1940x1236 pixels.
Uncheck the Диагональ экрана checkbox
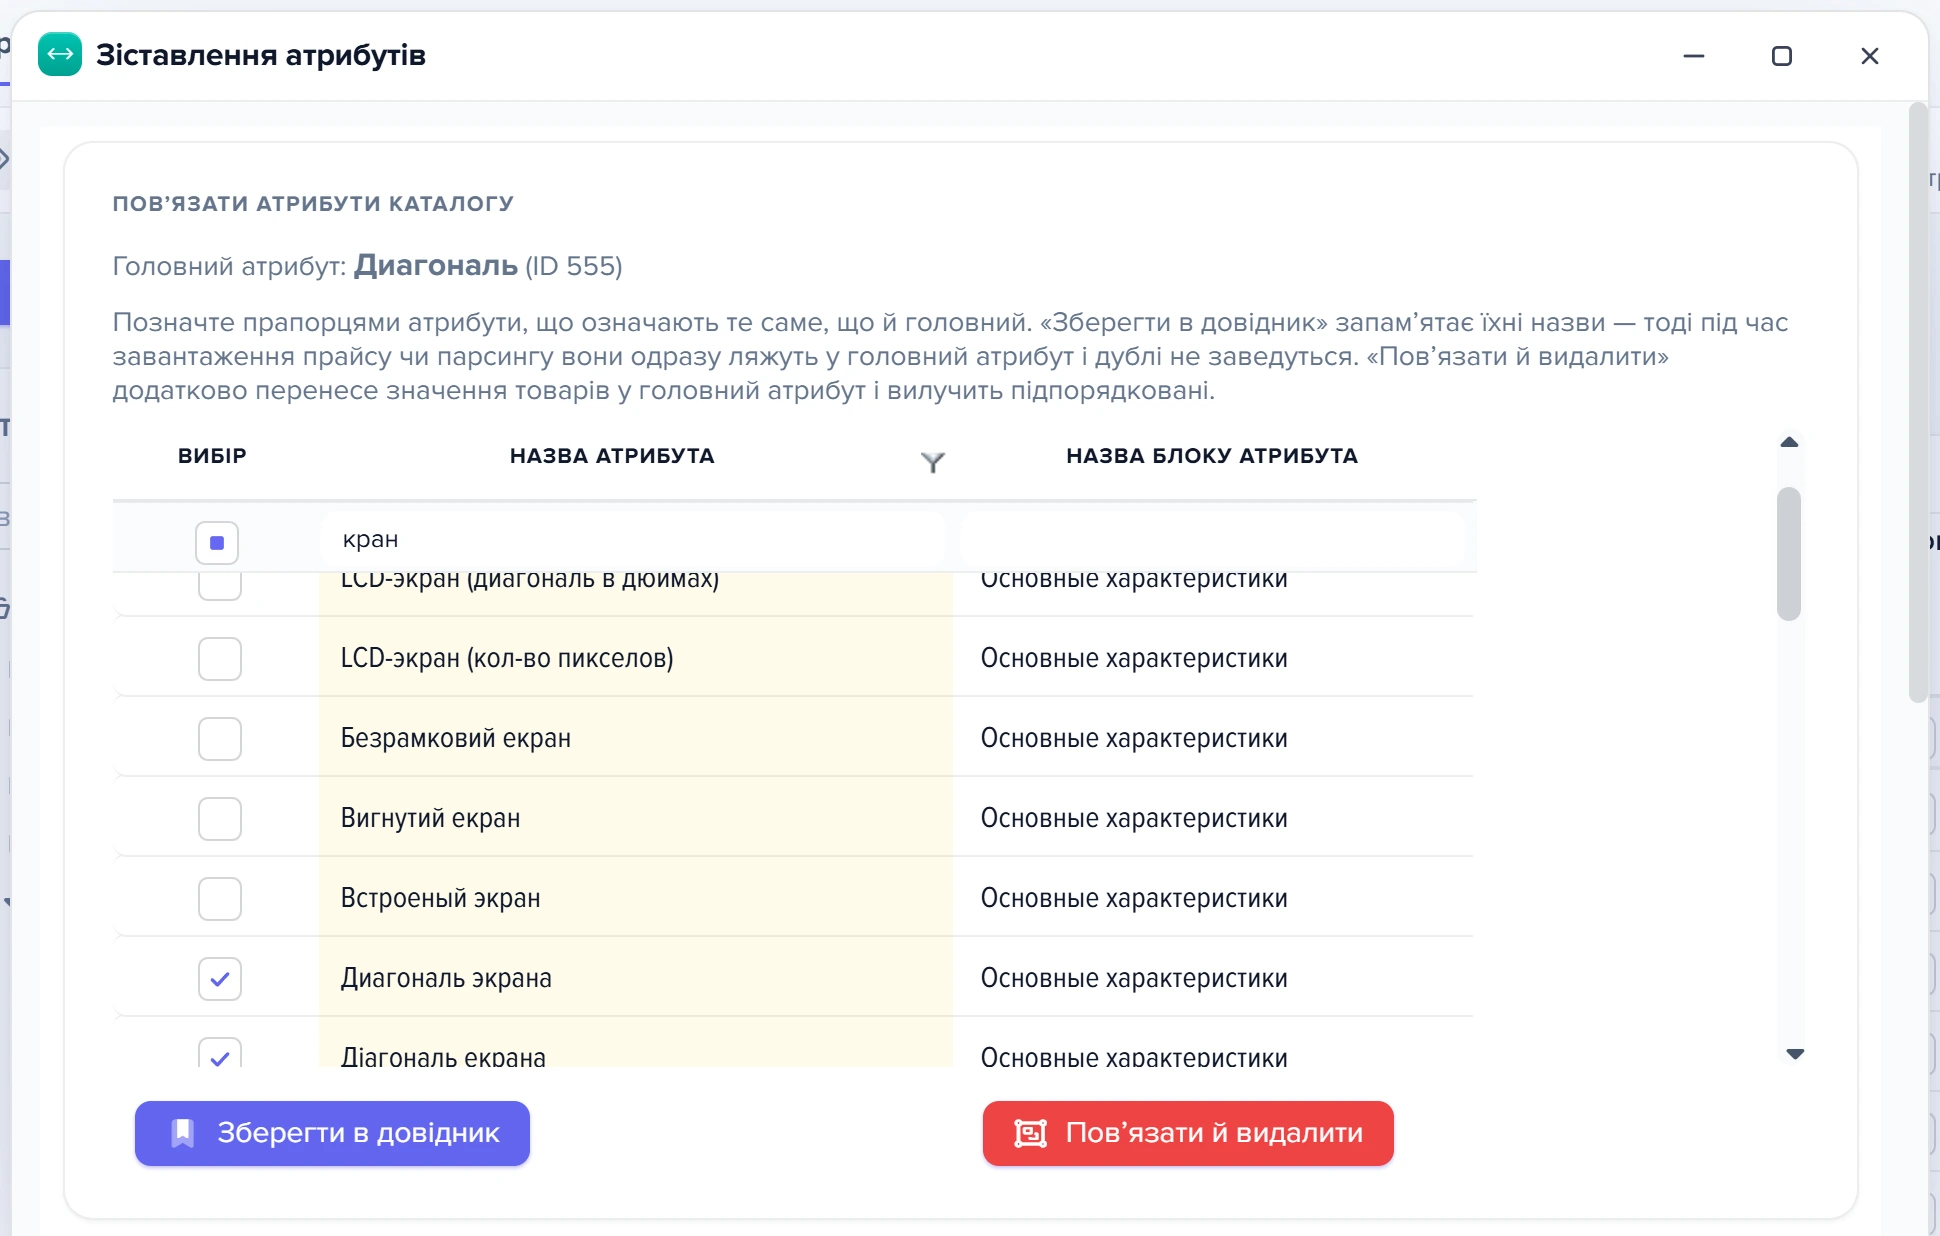(220, 979)
